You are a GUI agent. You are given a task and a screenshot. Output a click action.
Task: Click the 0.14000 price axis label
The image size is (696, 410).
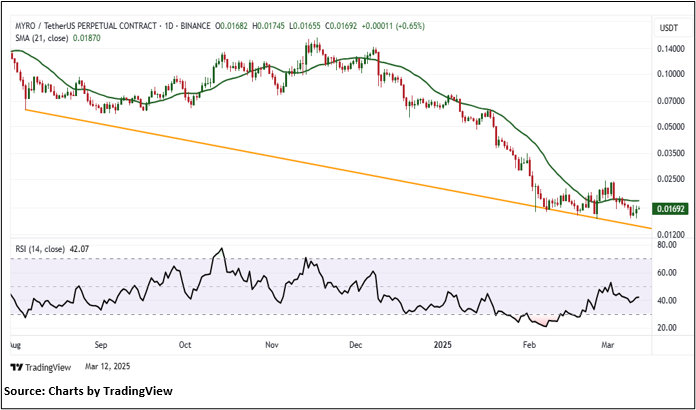pyautogui.click(x=668, y=49)
